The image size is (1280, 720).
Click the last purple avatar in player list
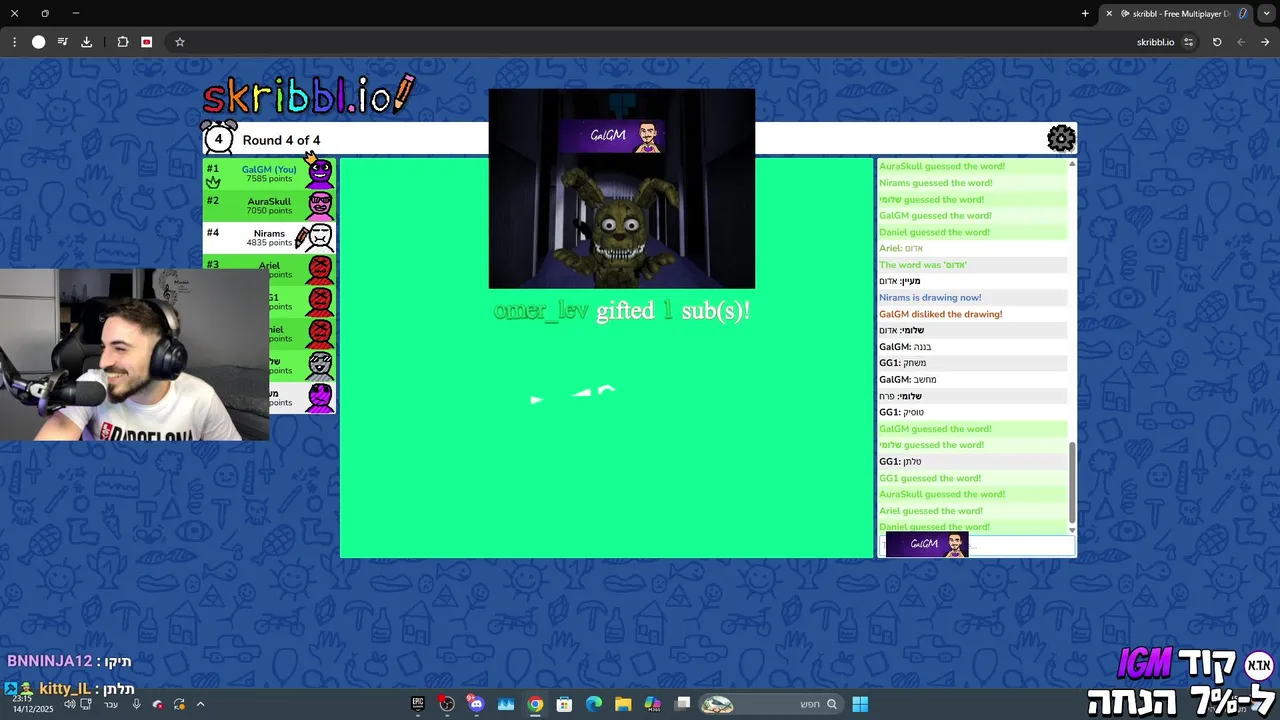point(320,397)
